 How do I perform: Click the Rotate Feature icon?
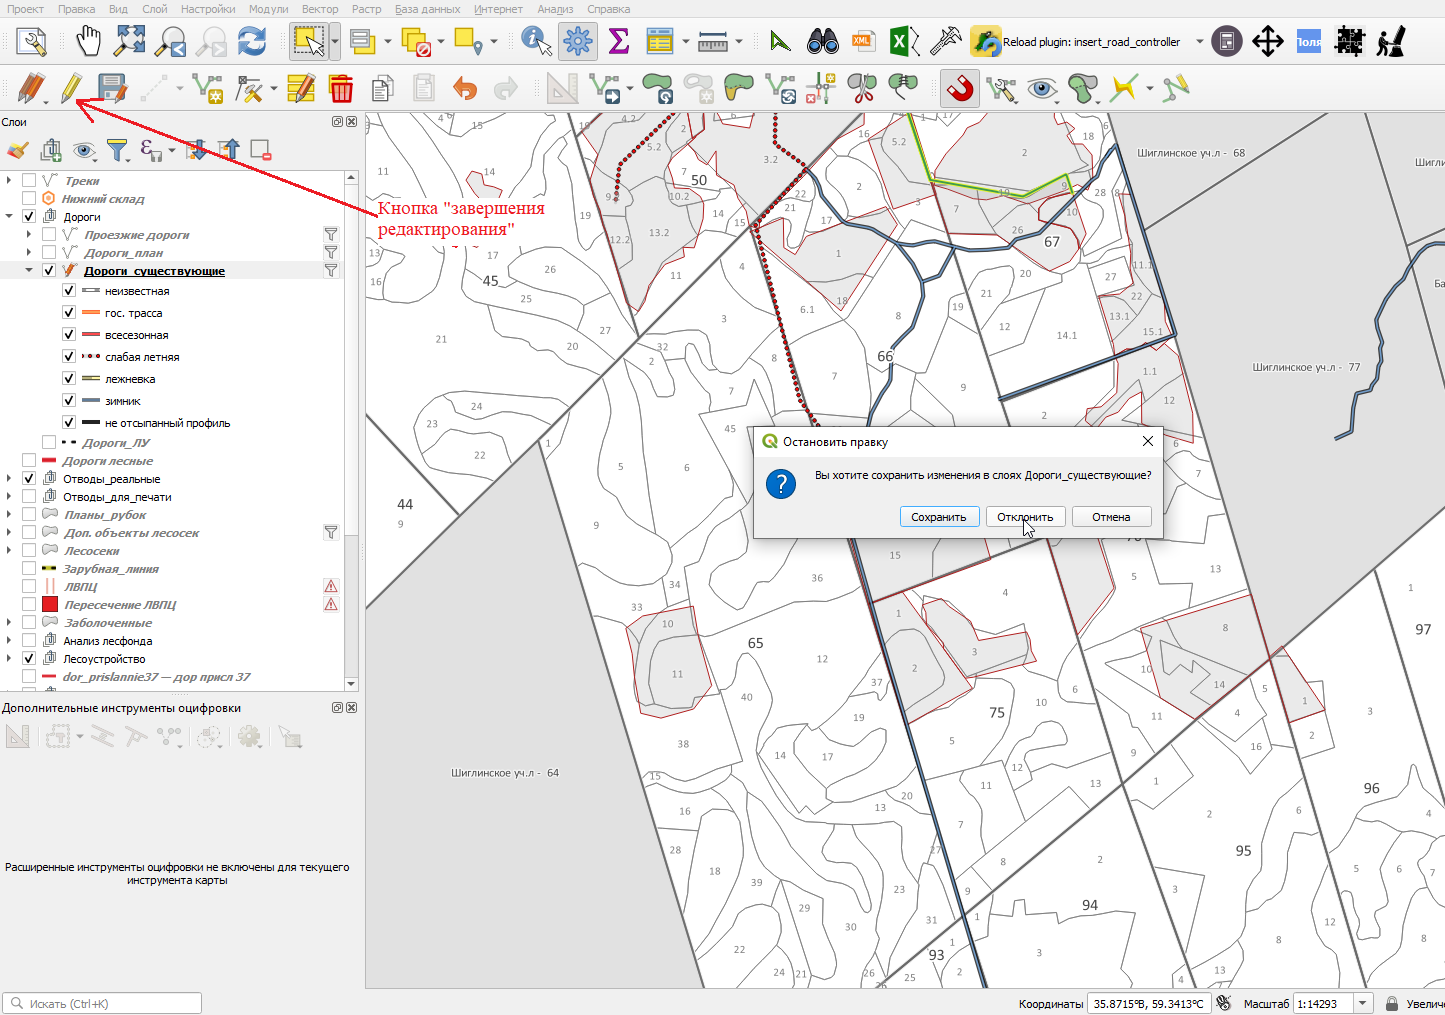(x=658, y=89)
